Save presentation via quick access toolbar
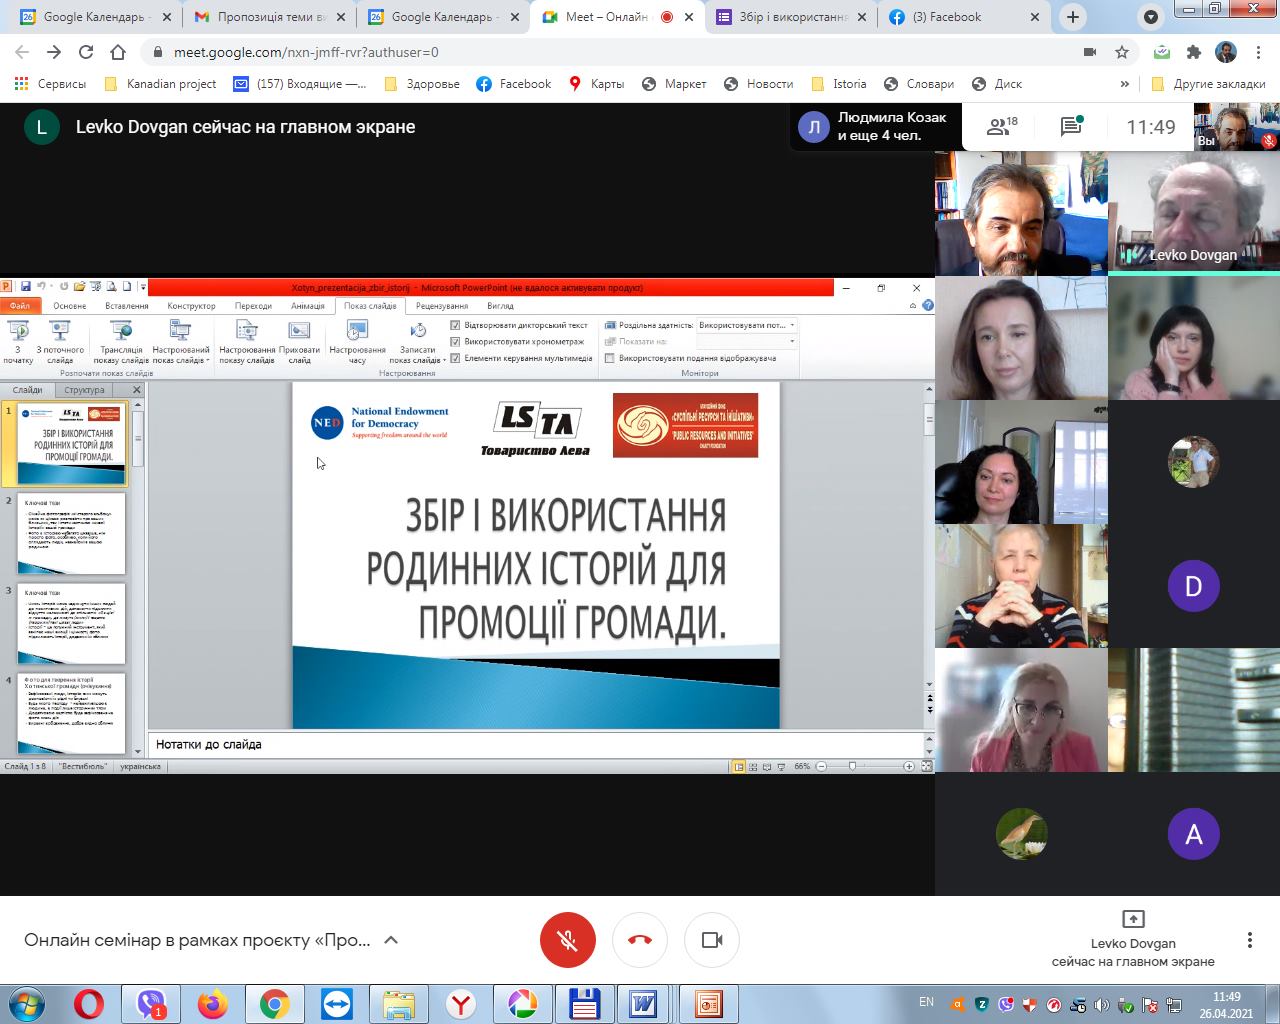This screenshot has height=1024, width=1280. [x=25, y=287]
